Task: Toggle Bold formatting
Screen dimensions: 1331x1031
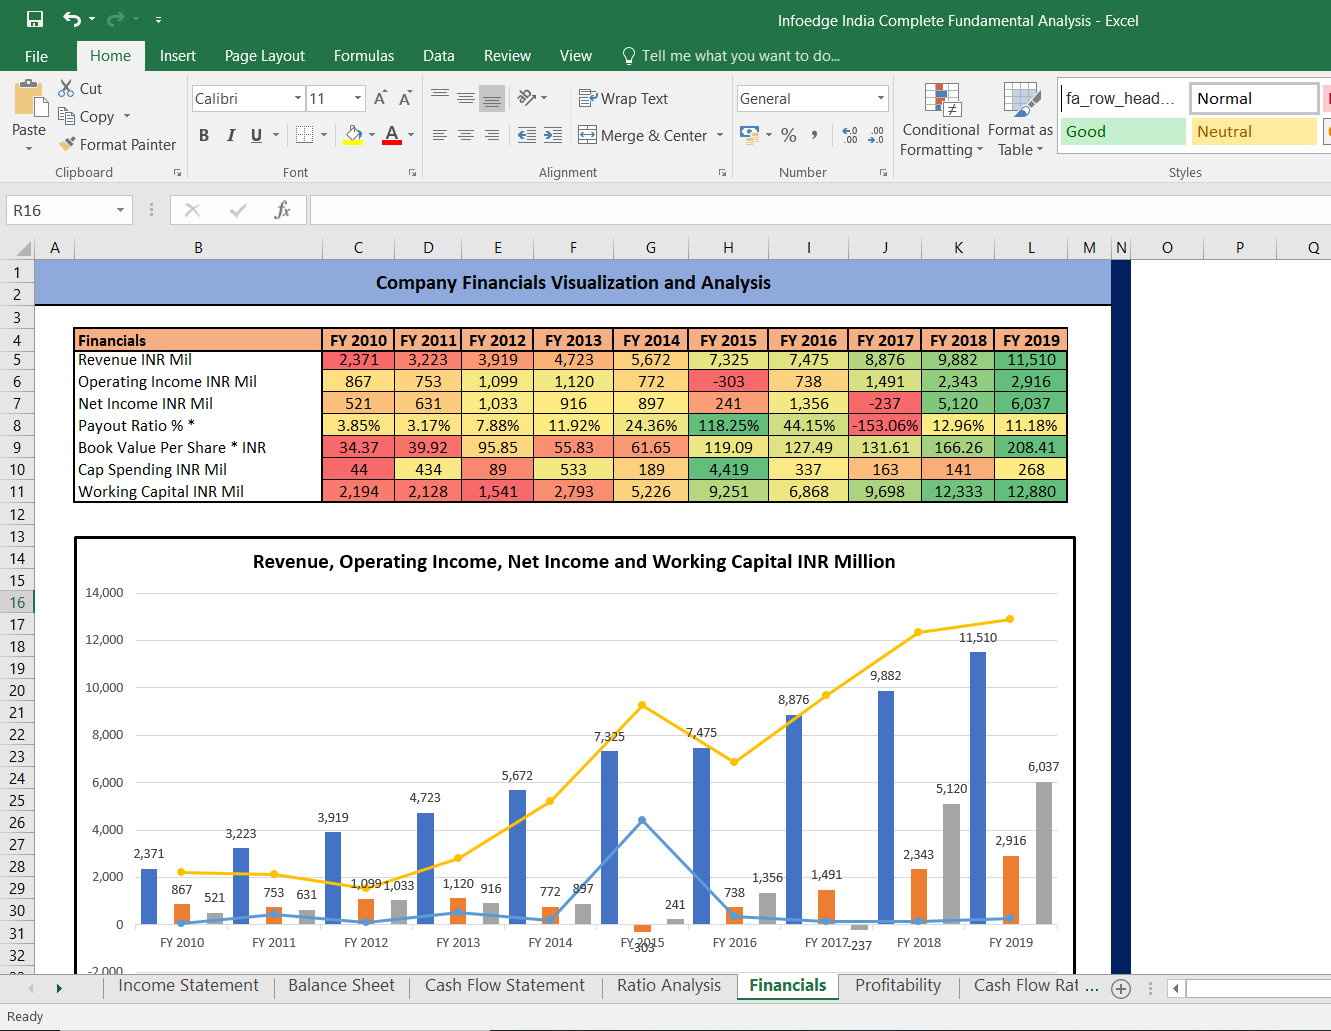Action: [x=204, y=135]
